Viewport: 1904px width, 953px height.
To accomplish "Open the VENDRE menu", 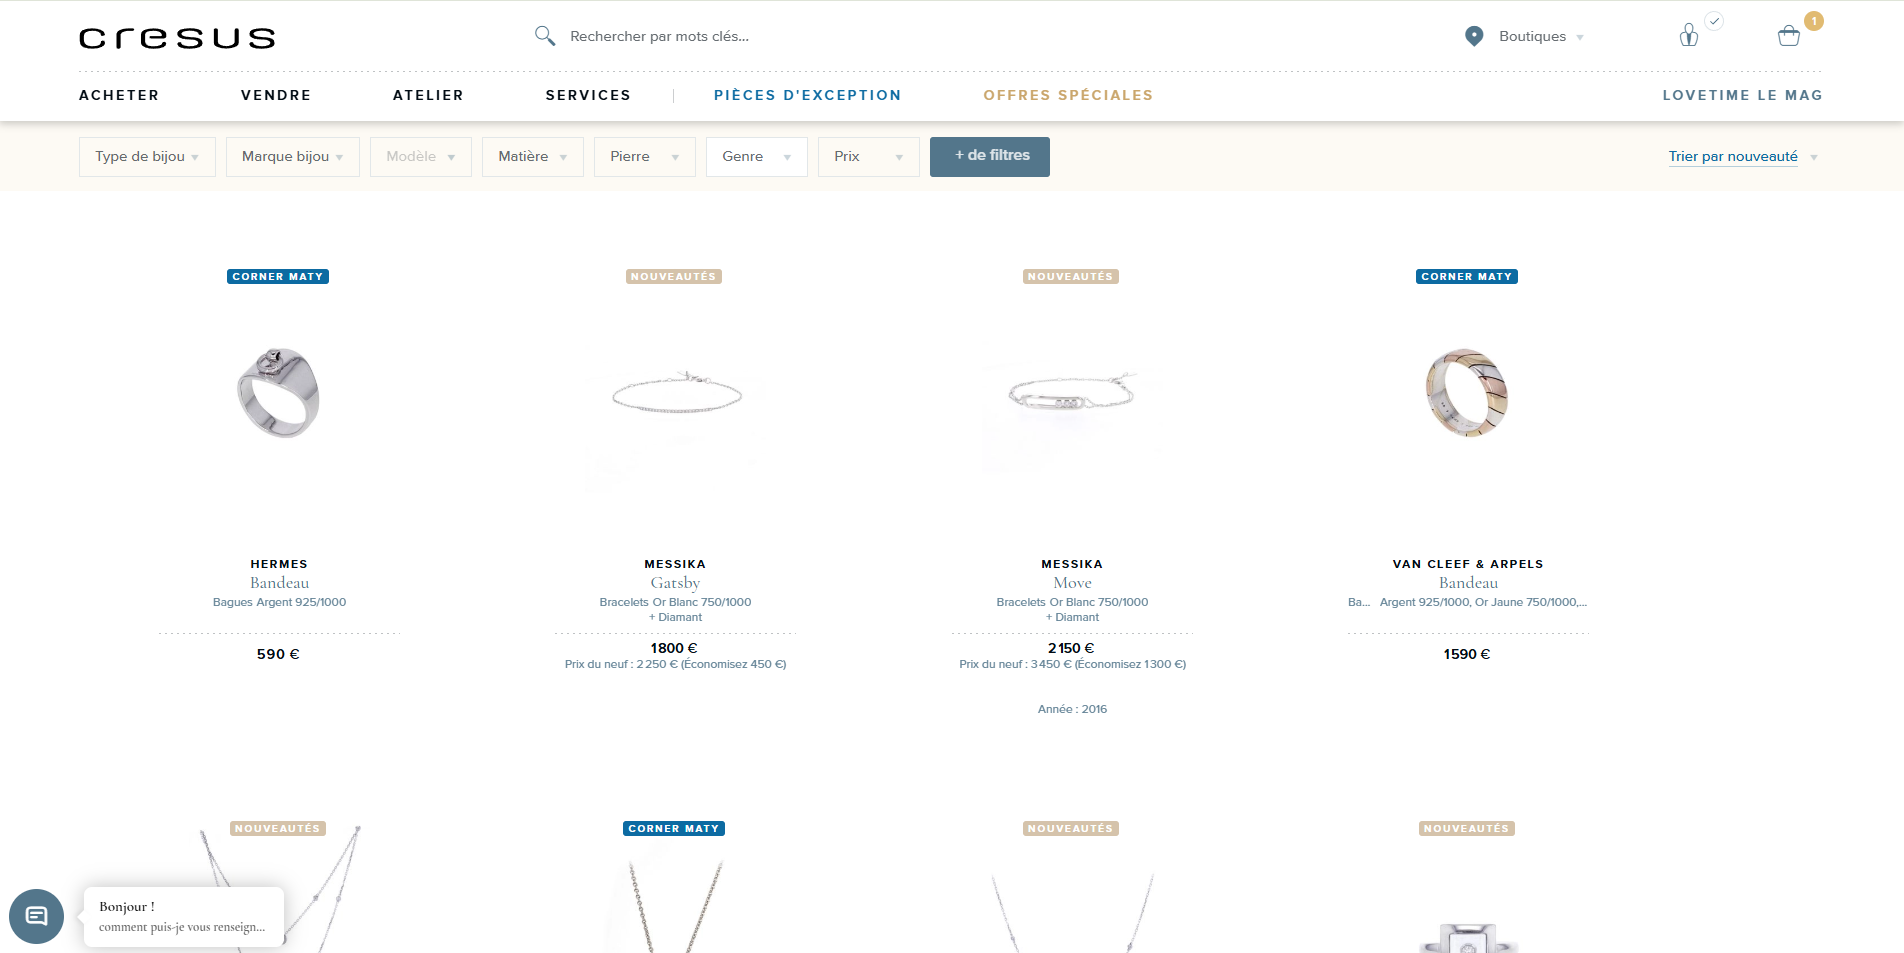I will 276,95.
